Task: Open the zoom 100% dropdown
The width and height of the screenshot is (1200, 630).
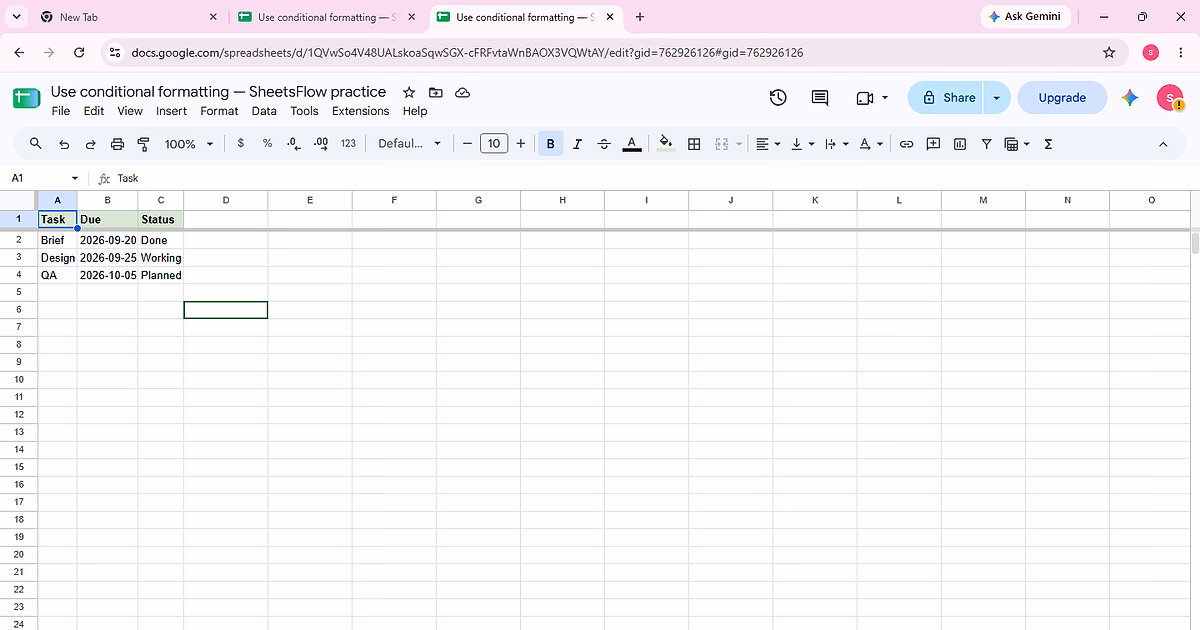Action: click(x=189, y=144)
